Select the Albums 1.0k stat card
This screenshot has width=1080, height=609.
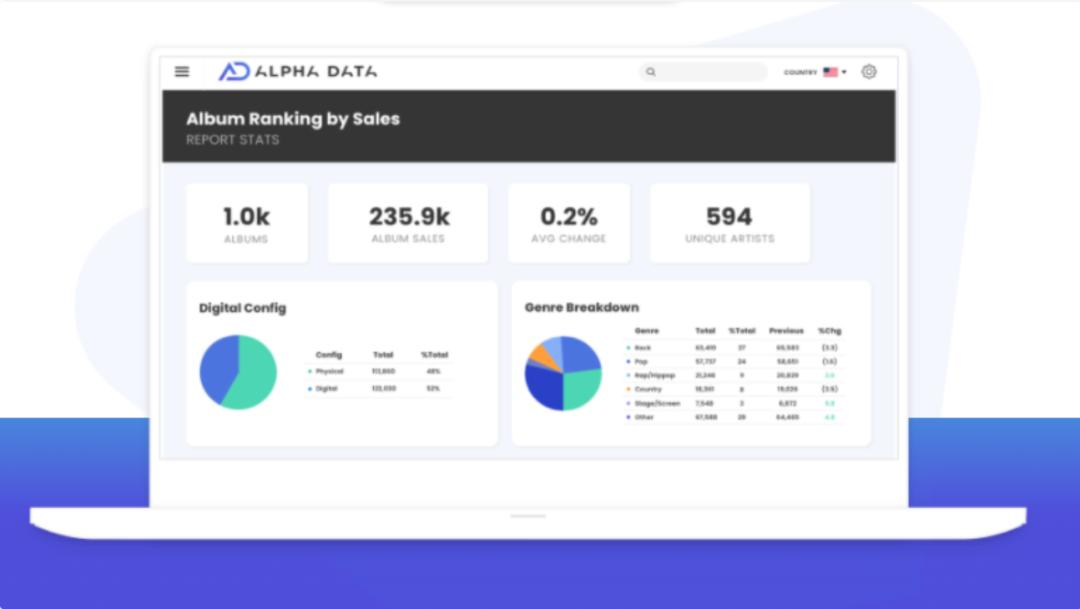click(246, 223)
